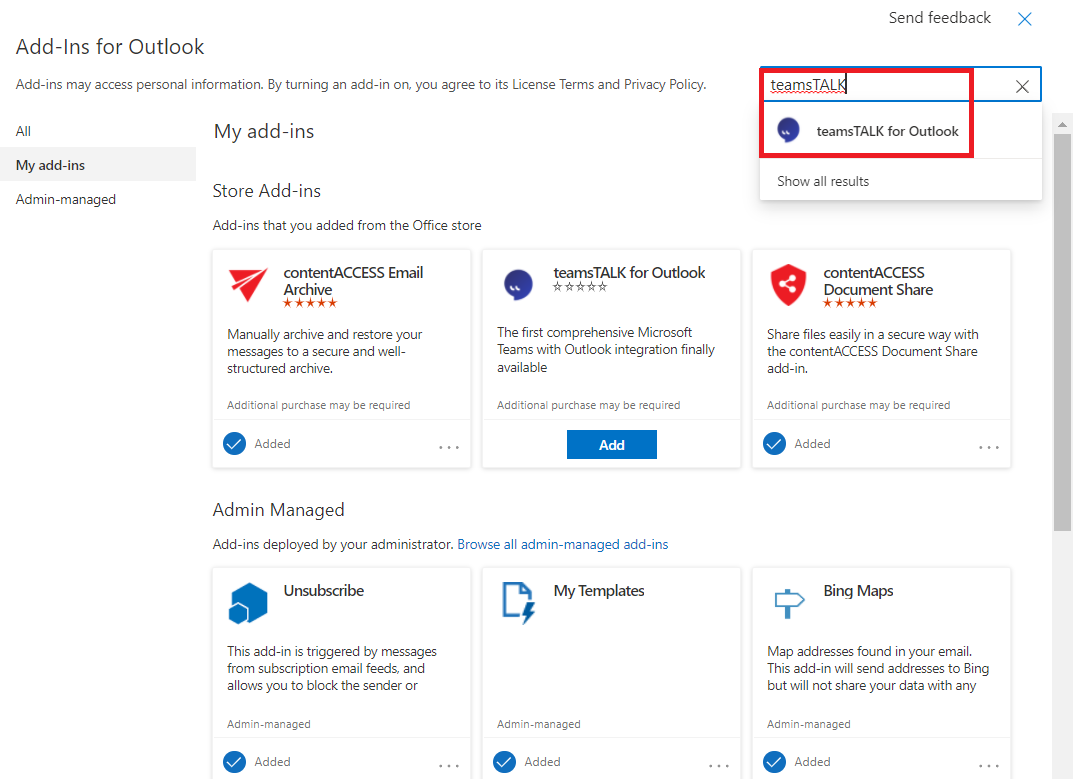Click the contentACCESS Email Archive paper plane icon

(248, 285)
